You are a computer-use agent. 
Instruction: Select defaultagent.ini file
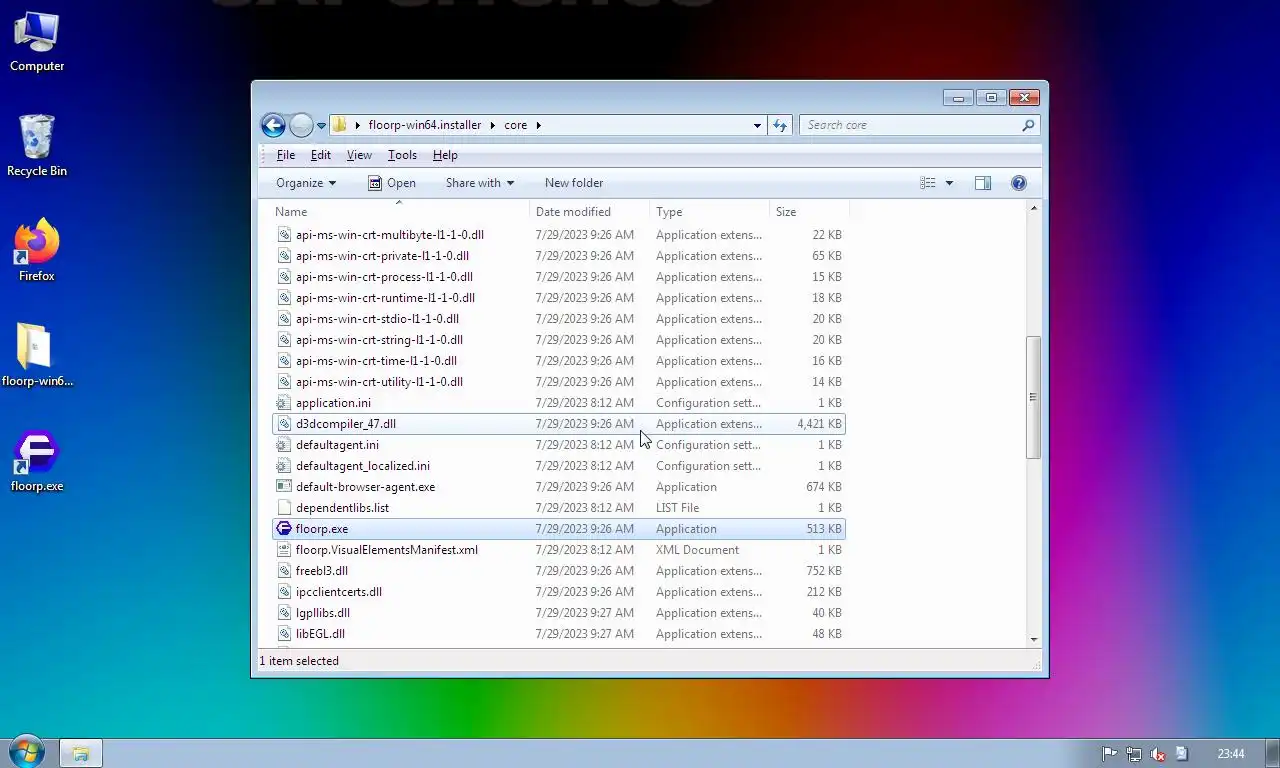(x=559, y=445)
